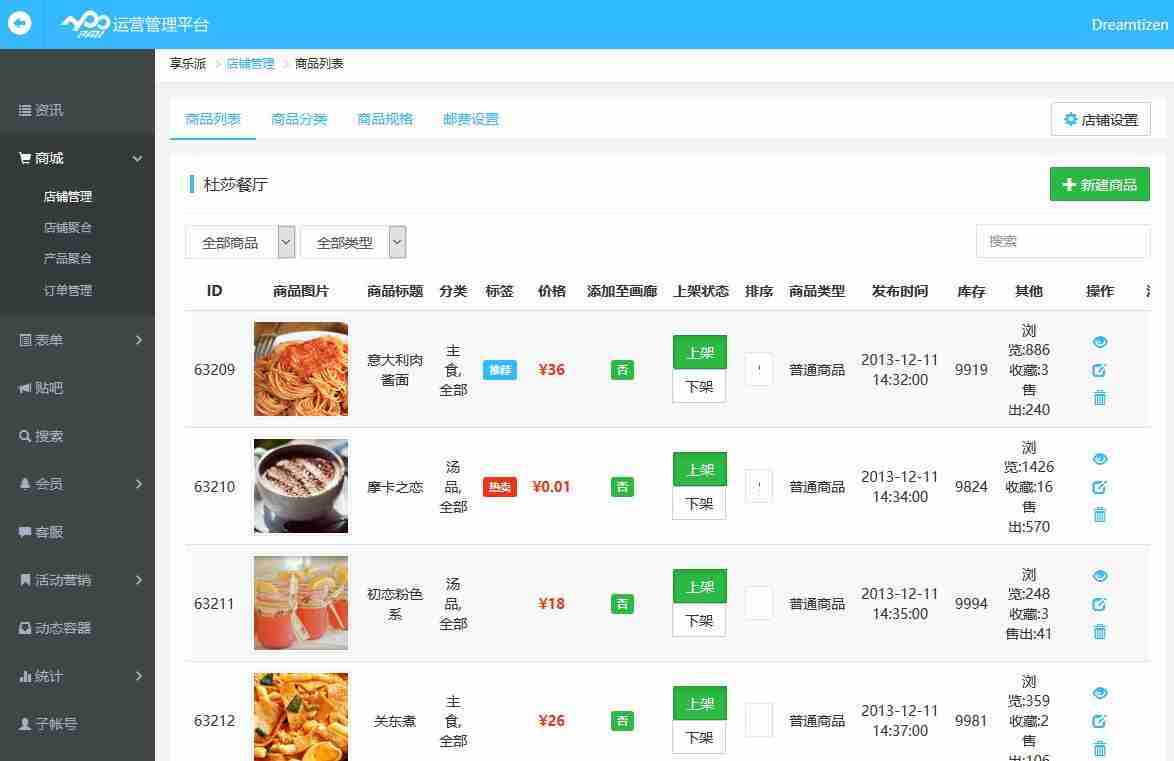
Task: Open the 全部类型 dropdown
Action: pyautogui.click(x=355, y=241)
